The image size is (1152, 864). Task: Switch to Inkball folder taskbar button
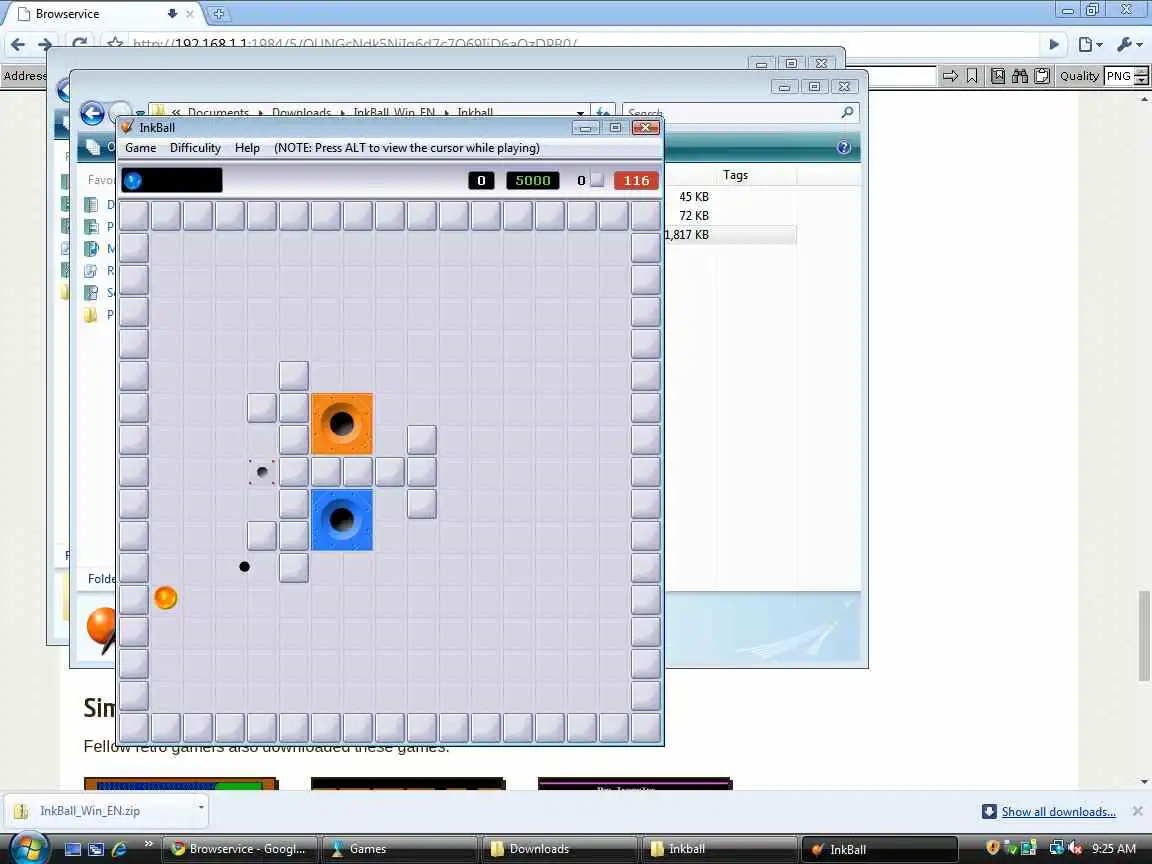pyautogui.click(x=720, y=849)
